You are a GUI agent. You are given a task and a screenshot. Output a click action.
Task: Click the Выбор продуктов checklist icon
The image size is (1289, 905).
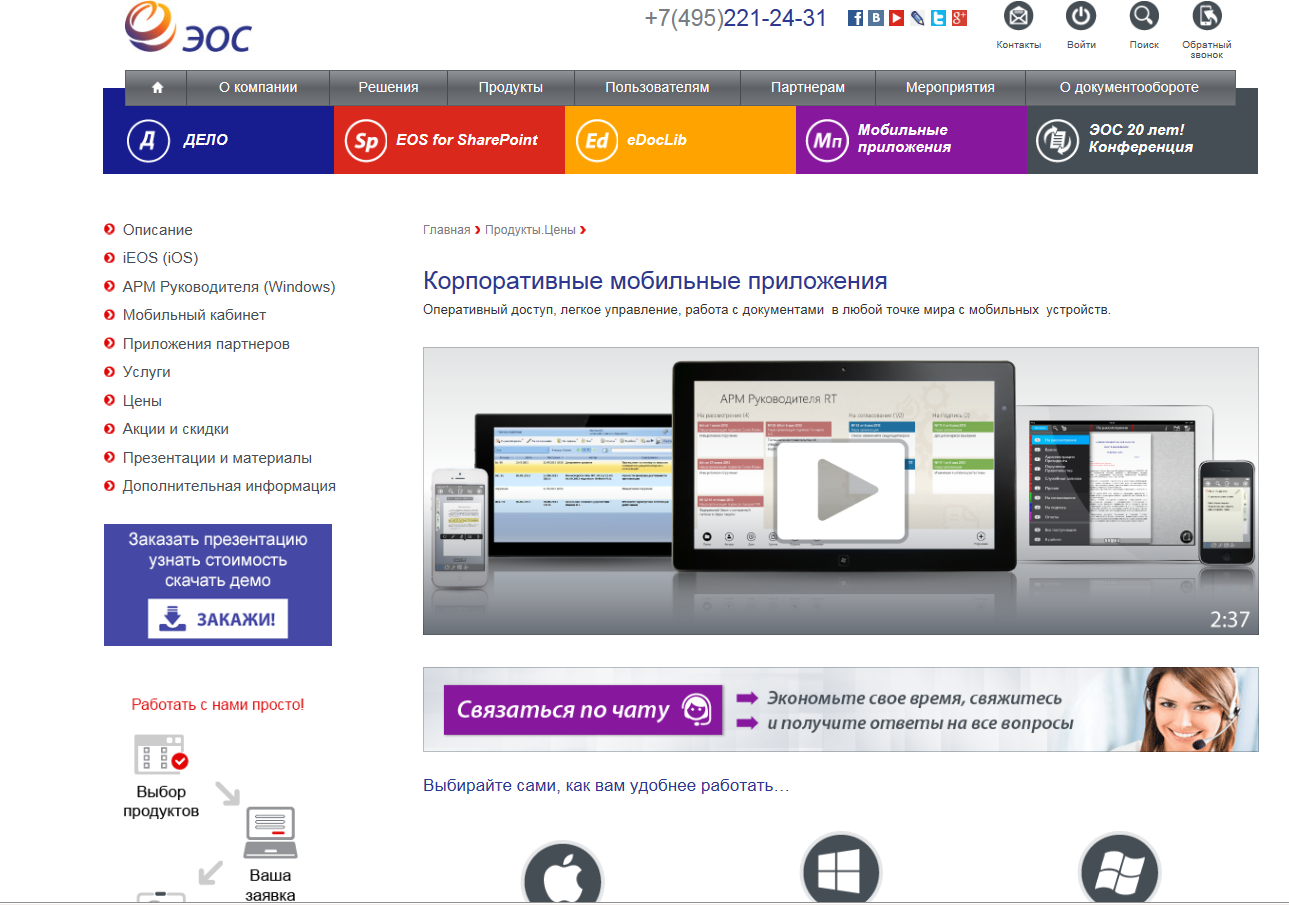(x=161, y=756)
